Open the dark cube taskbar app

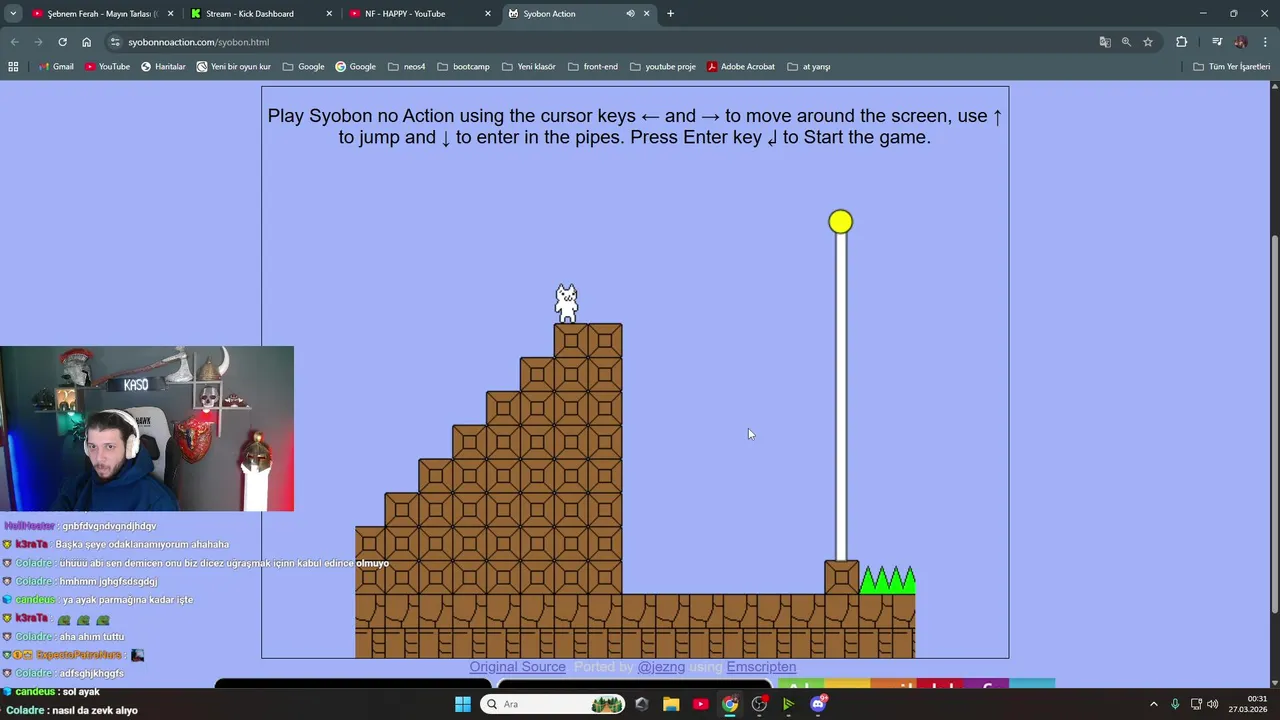(x=641, y=704)
